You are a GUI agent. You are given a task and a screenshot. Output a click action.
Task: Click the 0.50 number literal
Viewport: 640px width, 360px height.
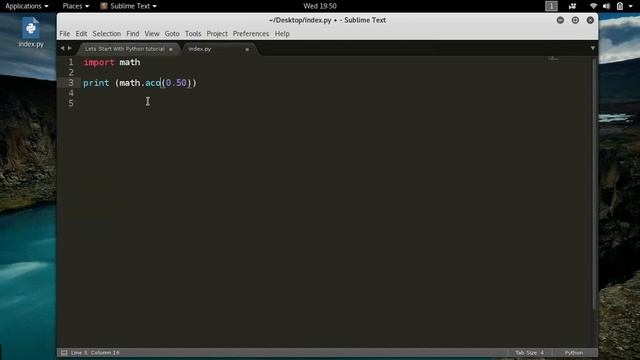(x=176, y=83)
